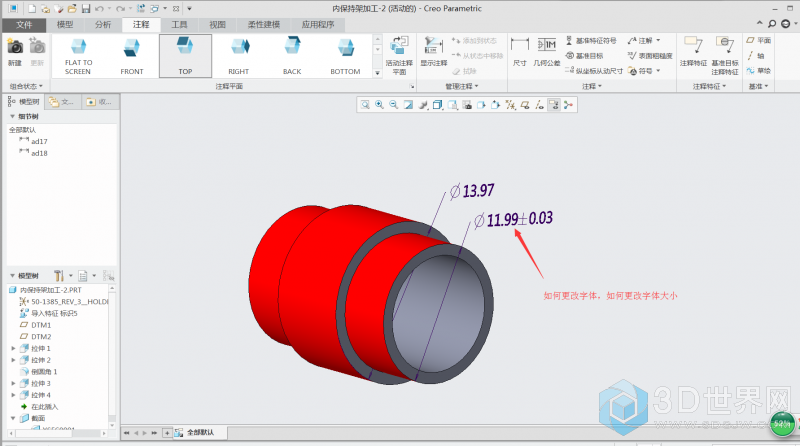Create a new file from quick access toolbar
Viewport: 800px width, 446px height.
(x=32, y=9)
